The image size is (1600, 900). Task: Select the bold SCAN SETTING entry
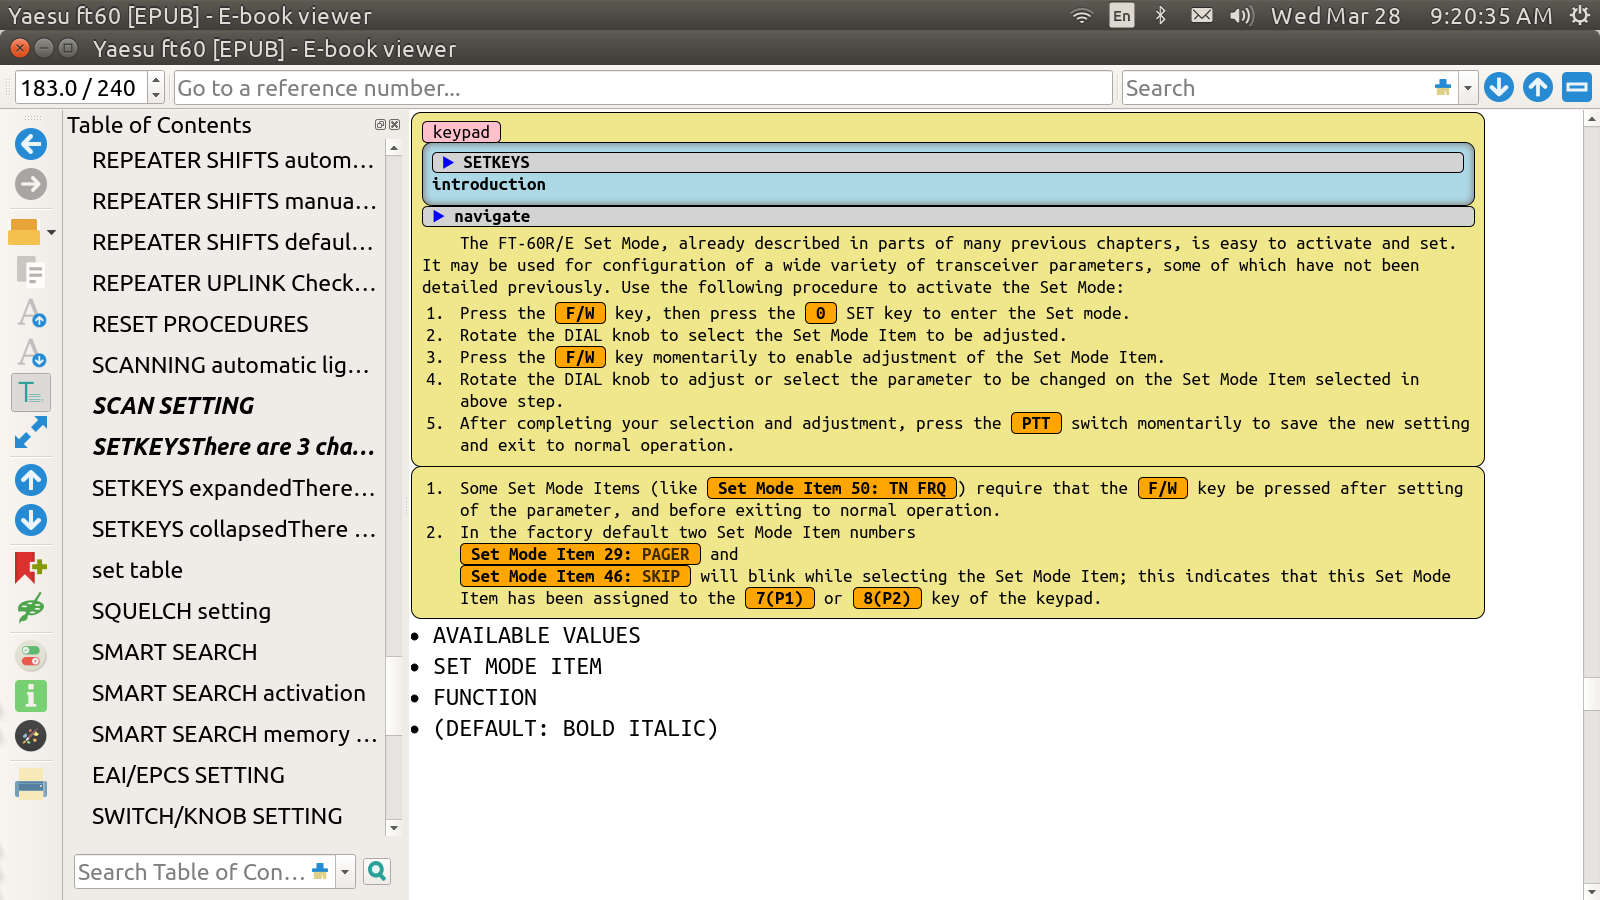pyautogui.click(x=173, y=406)
